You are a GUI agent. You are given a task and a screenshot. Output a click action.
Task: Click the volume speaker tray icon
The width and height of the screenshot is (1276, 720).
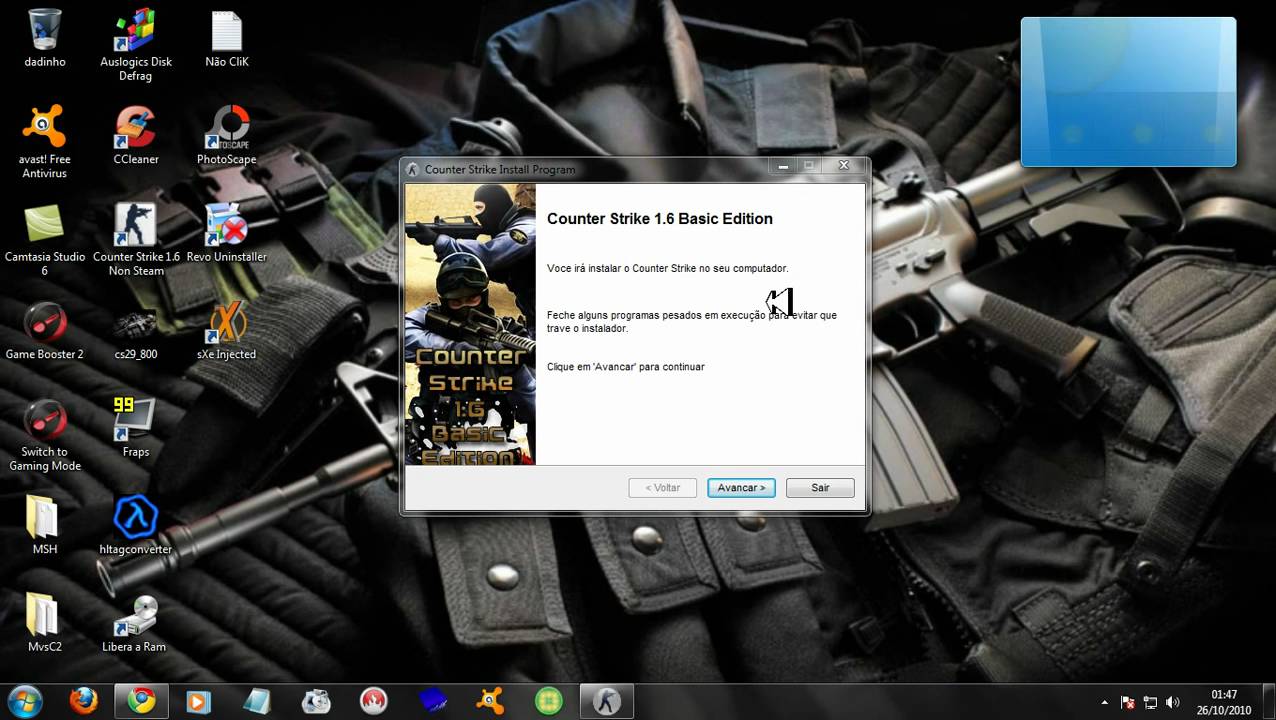coord(1172,702)
